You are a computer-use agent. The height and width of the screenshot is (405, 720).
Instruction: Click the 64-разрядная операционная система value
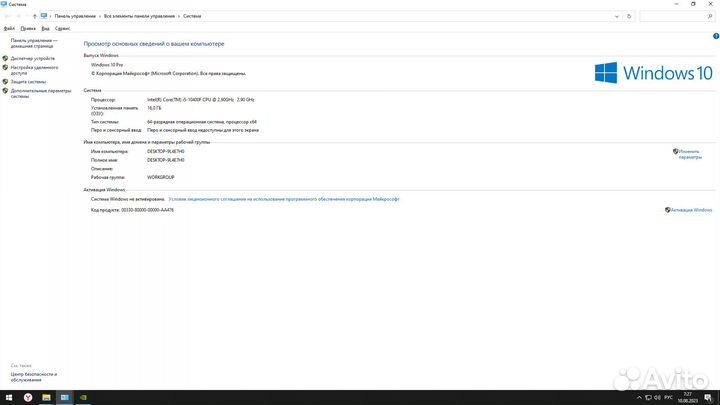coord(202,122)
